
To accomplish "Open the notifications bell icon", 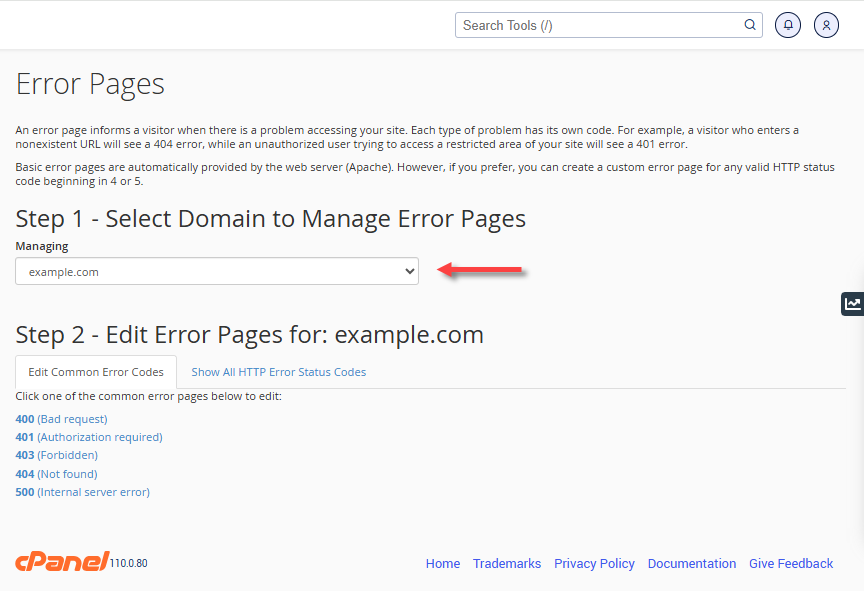I will (788, 24).
